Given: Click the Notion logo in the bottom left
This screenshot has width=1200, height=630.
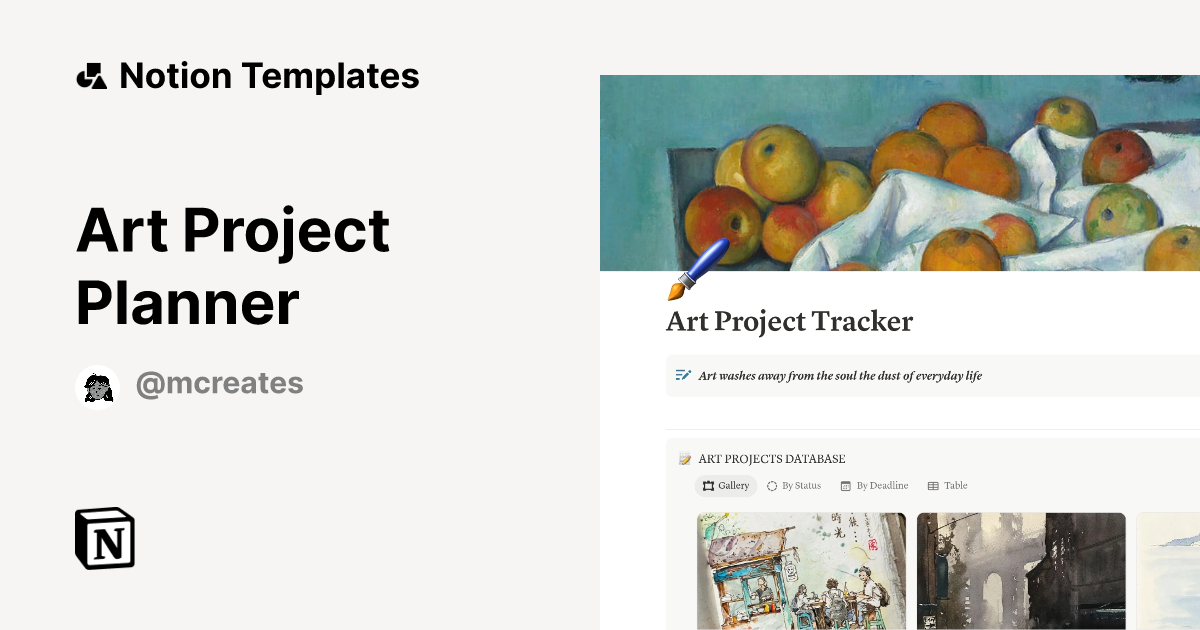Looking at the screenshot, I should point(103,538).
